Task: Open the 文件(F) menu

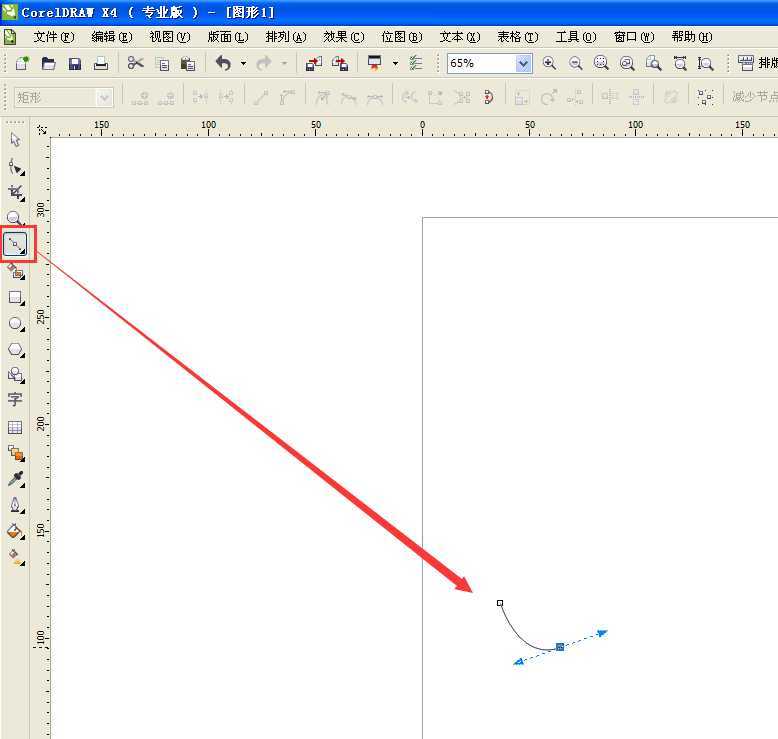Action: coord(54,37)
